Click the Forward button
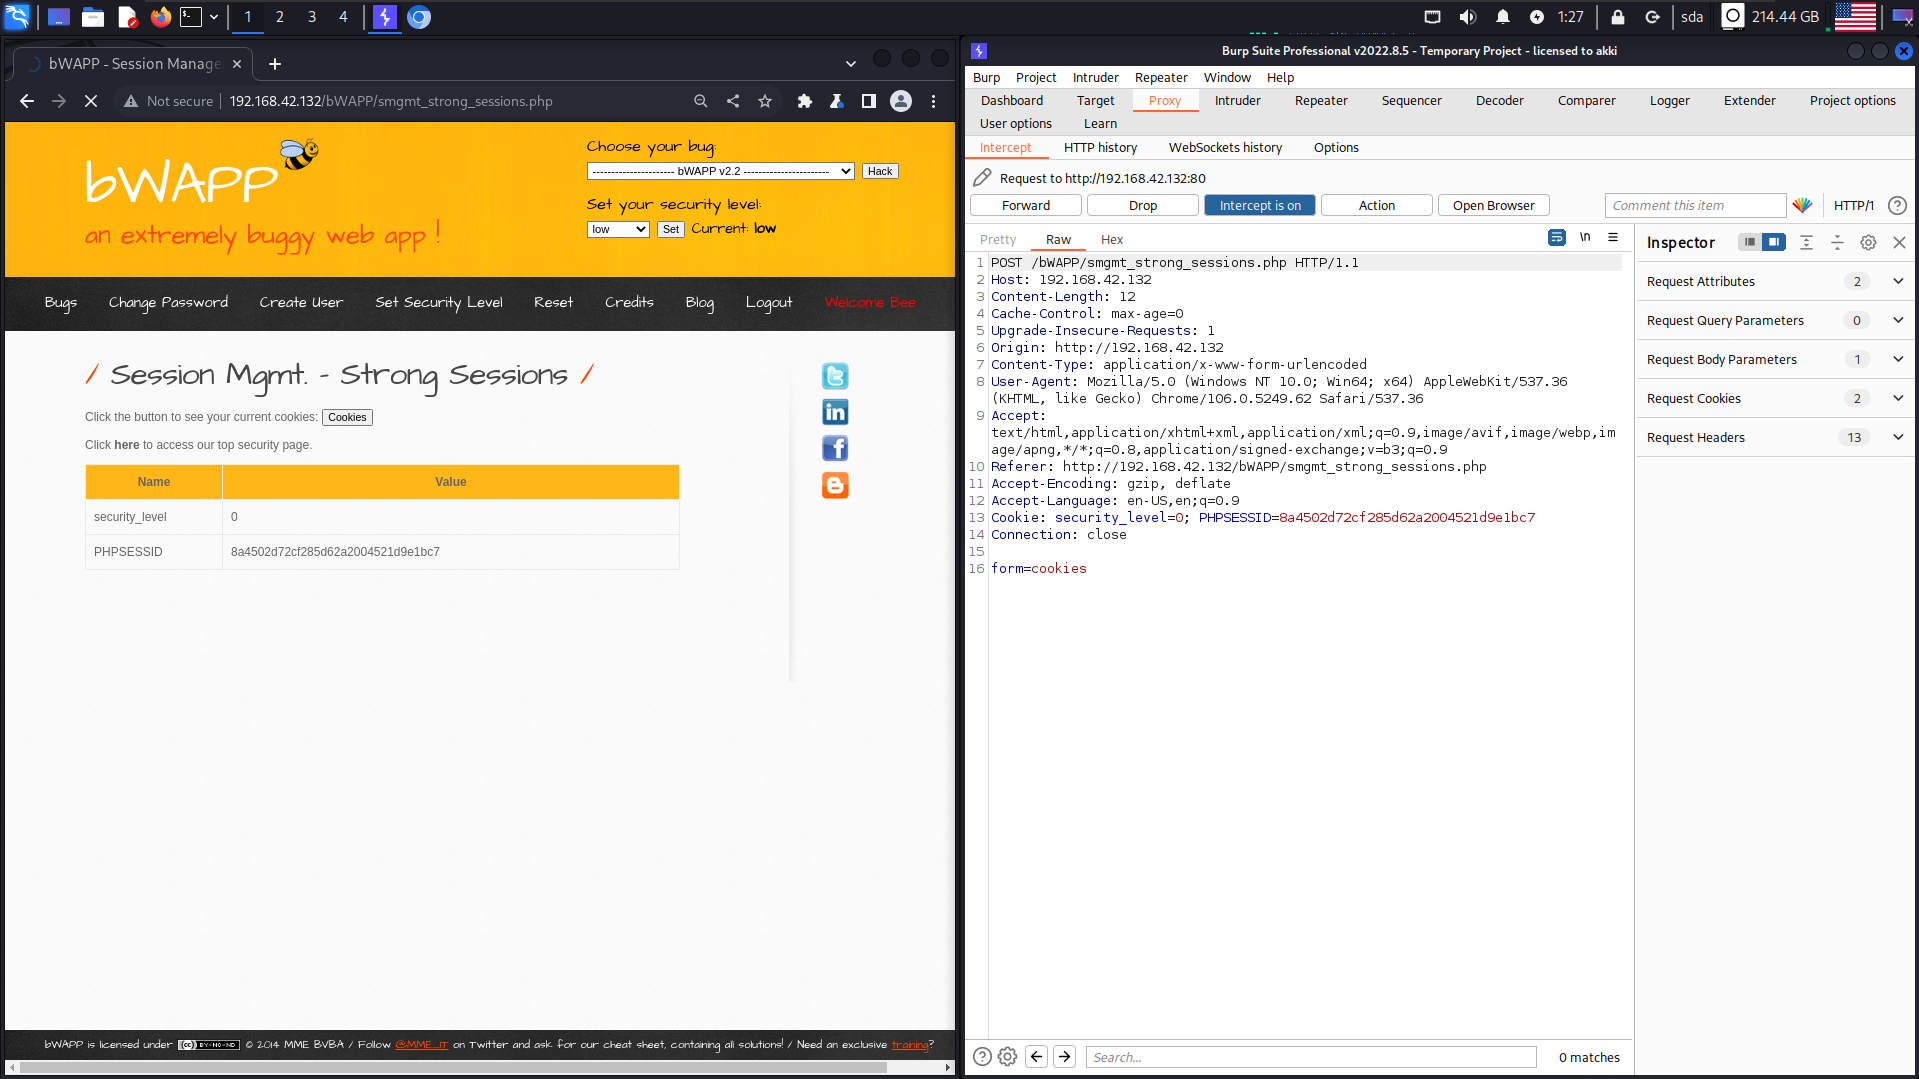This screenshot has height=1079, width=1919. 1025,205
